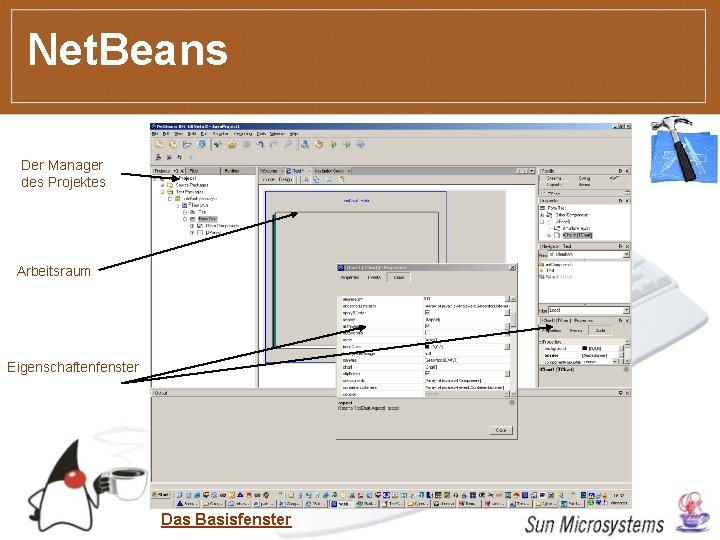Open the File menu
Screen dimensions: 720x540
click(x=155, y=134)
